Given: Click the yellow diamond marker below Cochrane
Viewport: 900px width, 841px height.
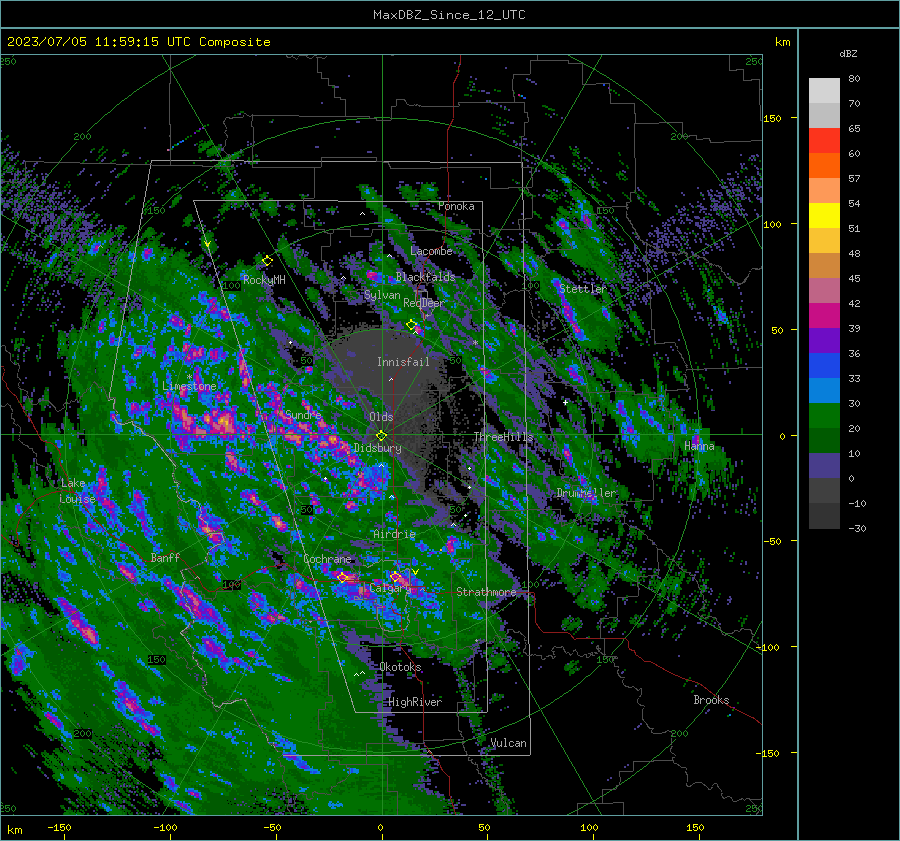Looking at the screenshot, I should pyautogui.click(x=342, y=577).
